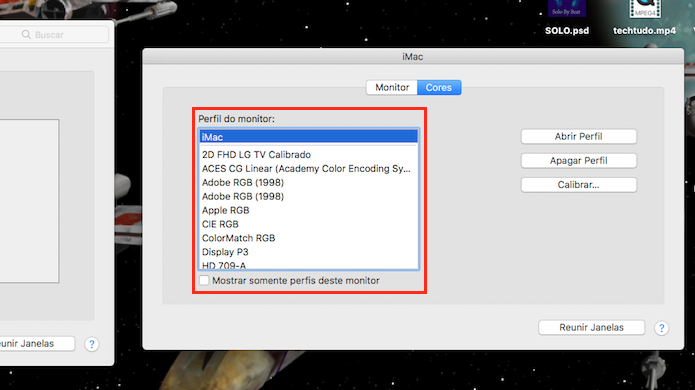The width and height of the screenshot is (695, 390).
Task: Open the Calibrar... assistant
Action: click(x=578, y=185)
